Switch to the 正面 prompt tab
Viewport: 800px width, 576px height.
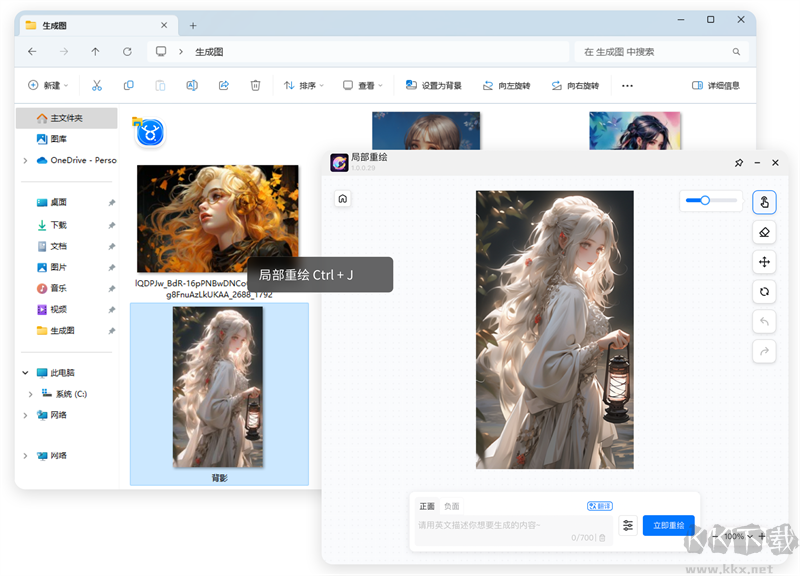427,506
